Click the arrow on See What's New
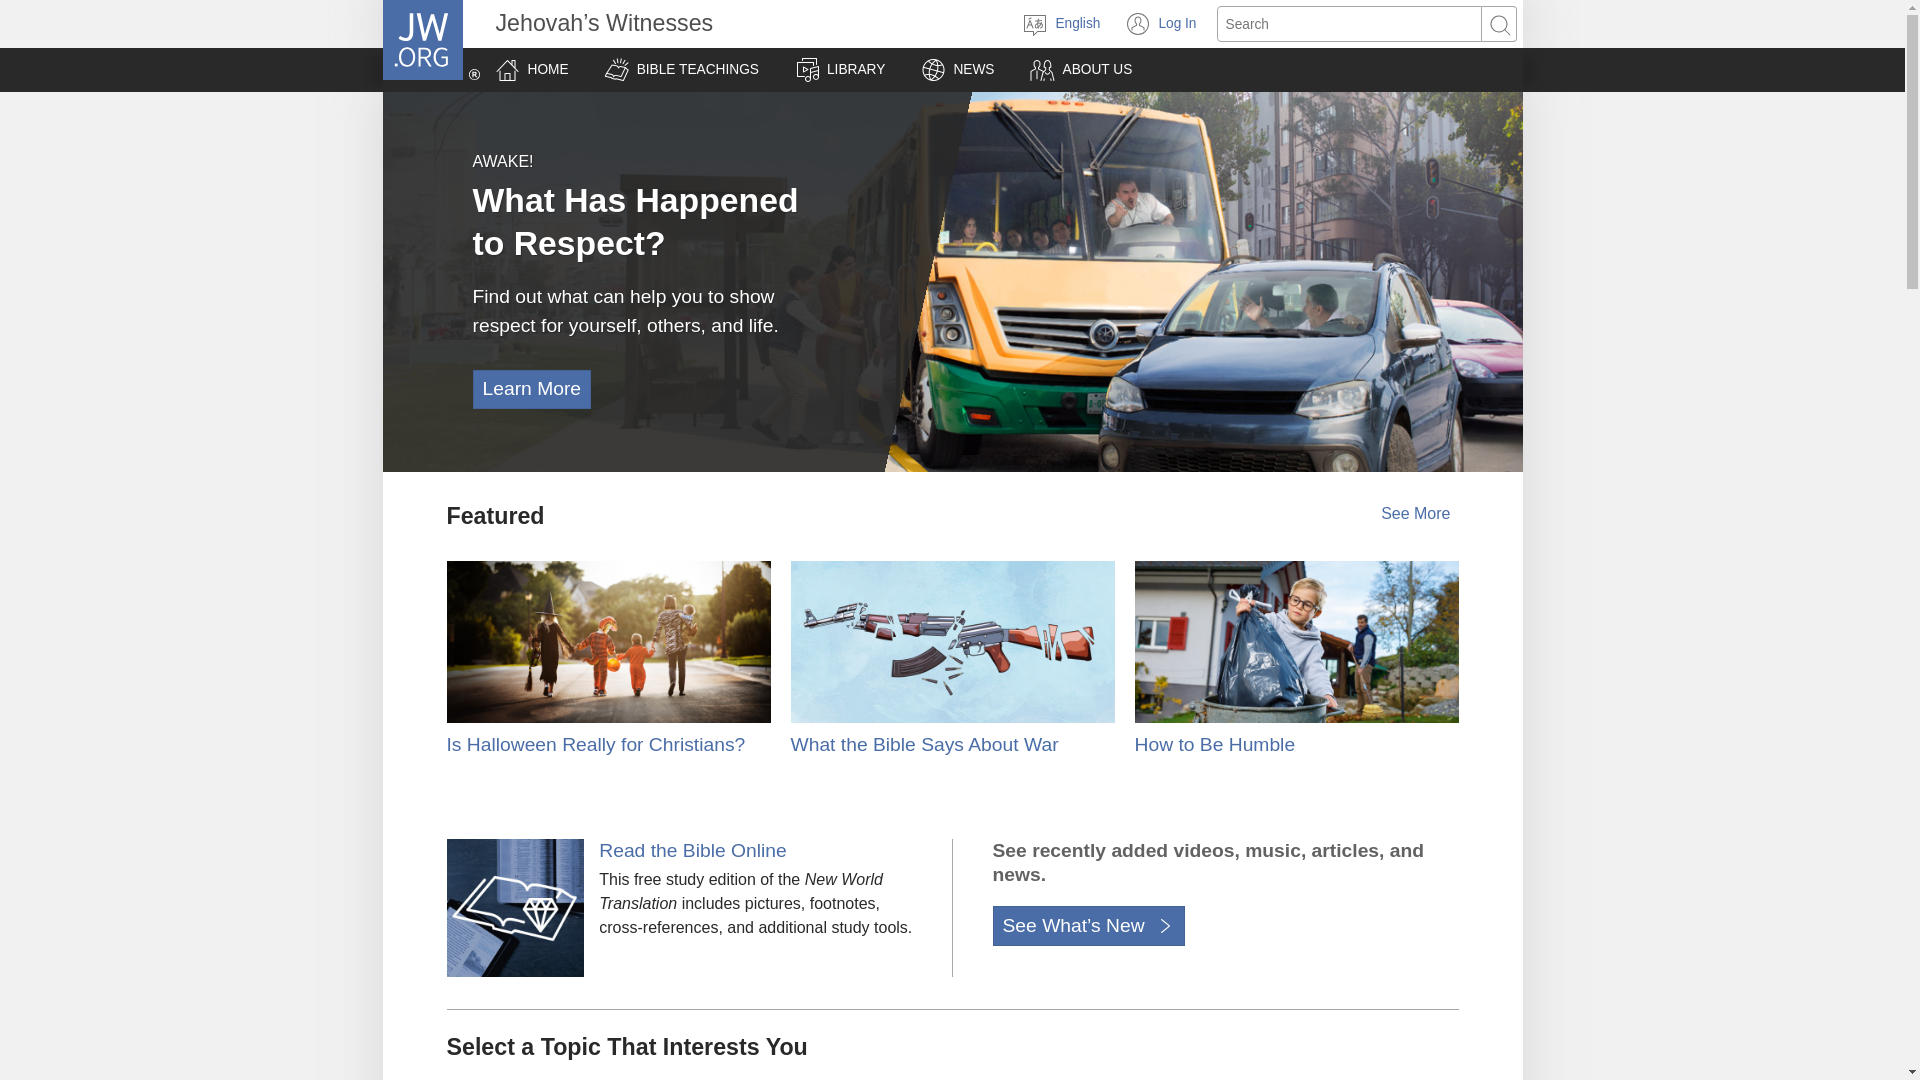The image size is (1920, 1080). [1165, 927]
